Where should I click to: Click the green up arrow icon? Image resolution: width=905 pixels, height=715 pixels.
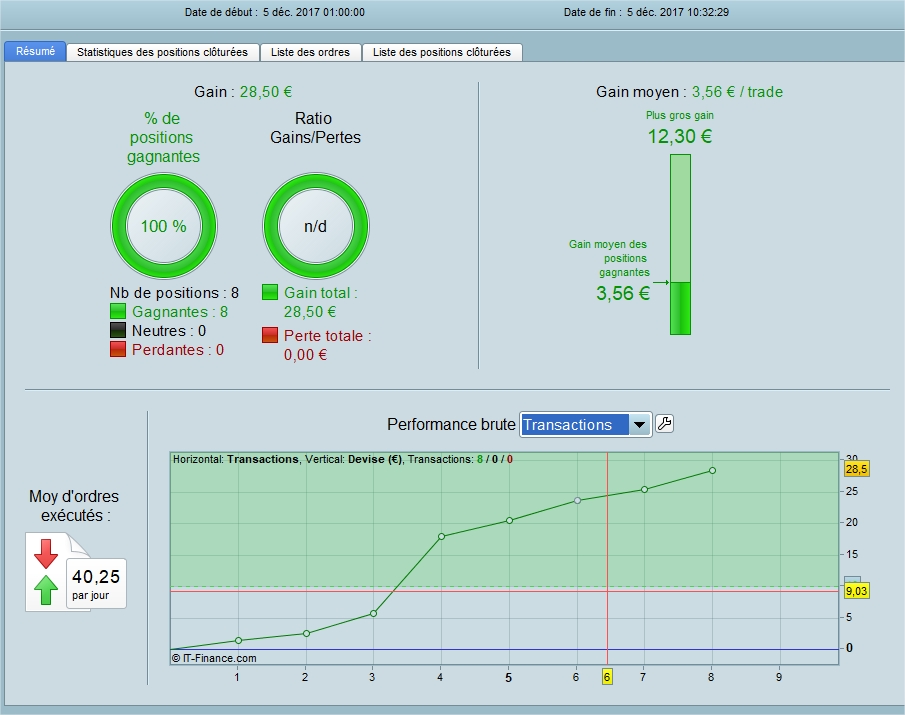coord(46,590)
